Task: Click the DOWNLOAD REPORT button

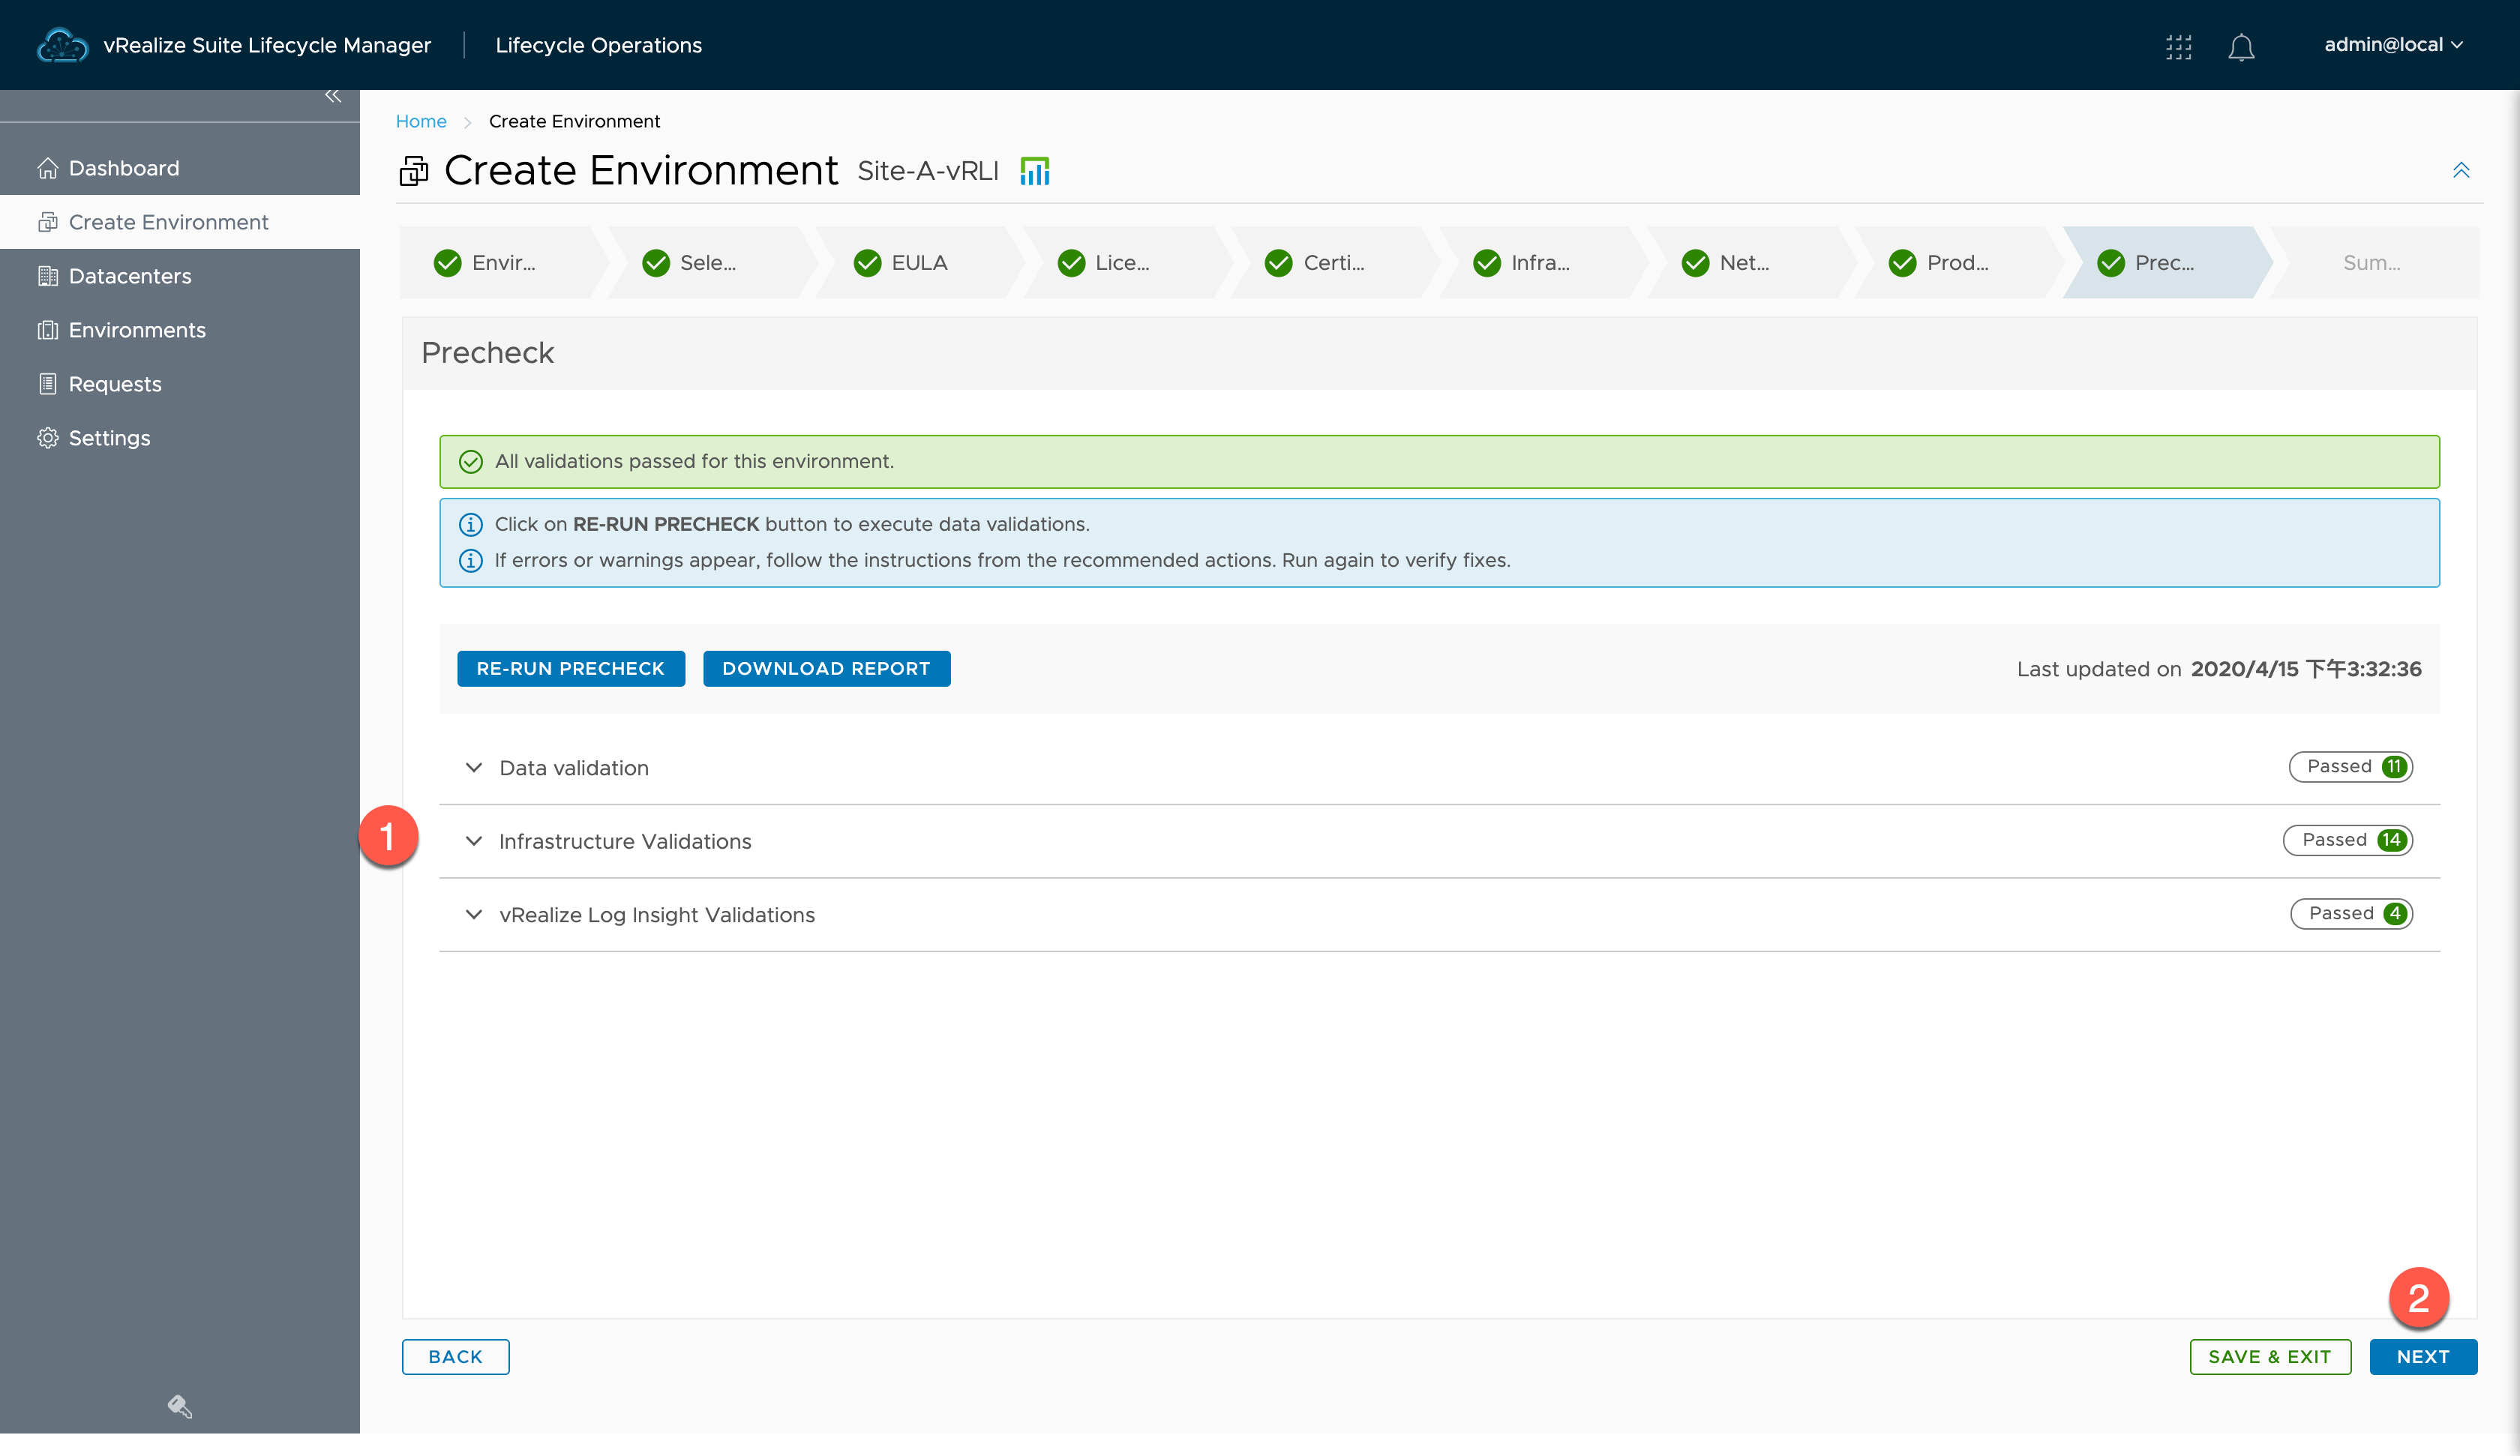Action: pos(825,668)
